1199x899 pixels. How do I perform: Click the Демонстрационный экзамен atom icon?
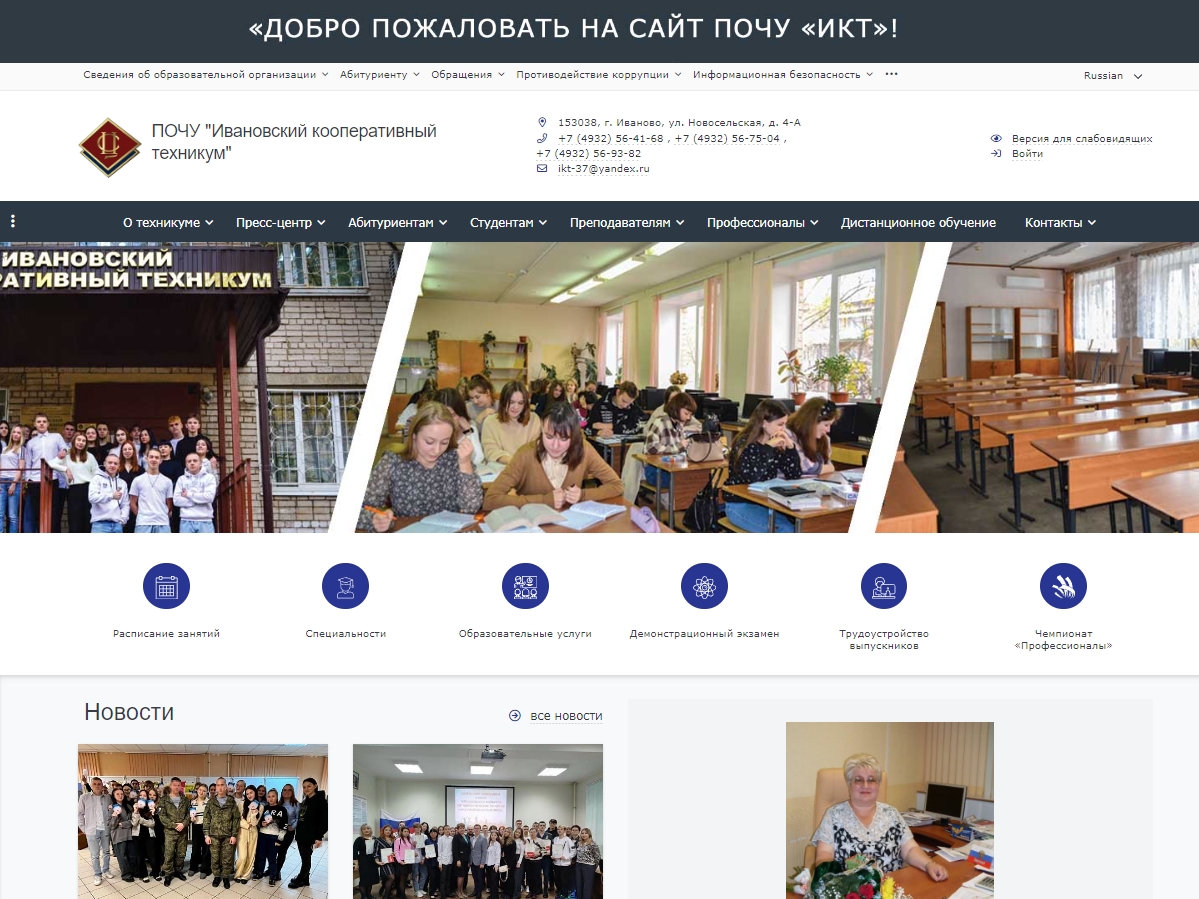tap(704, 586)
